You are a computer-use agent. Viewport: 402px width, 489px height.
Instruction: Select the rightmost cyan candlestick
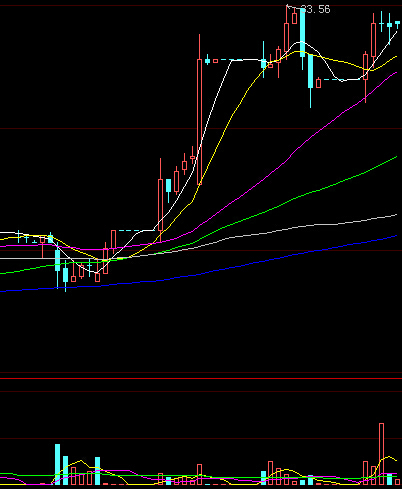[397, 25]
